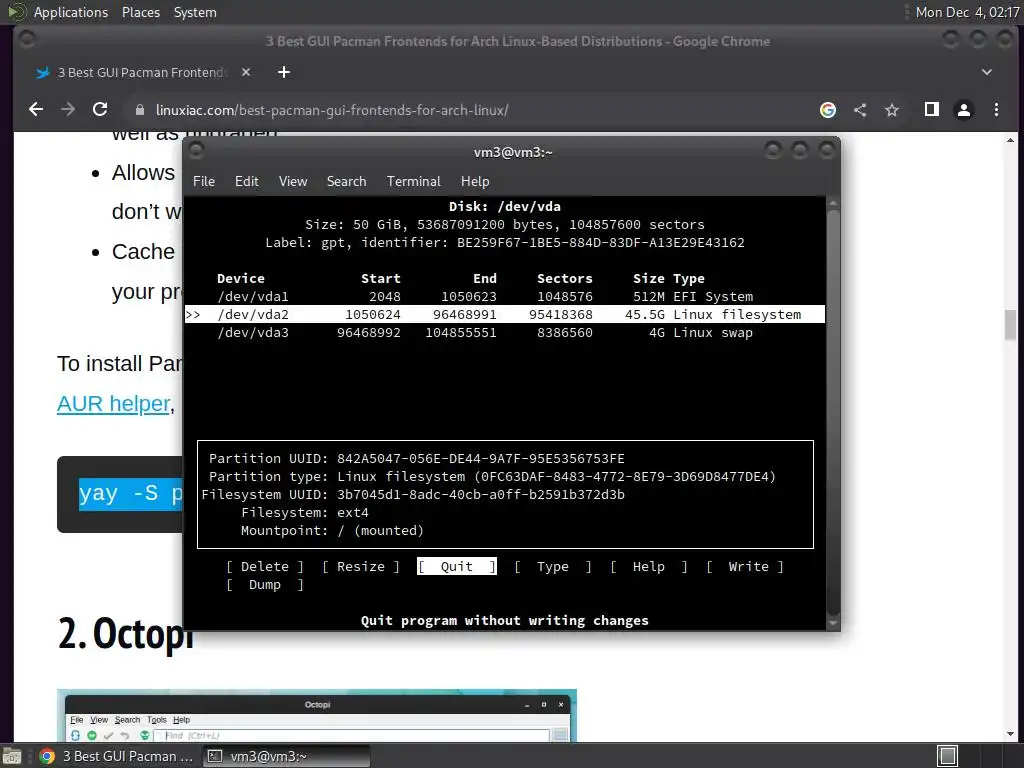Image resolution: width=1024 pixels, height=768 pixels.
Task: Click the Dump option in cfdisk
Action: (264, 585)
